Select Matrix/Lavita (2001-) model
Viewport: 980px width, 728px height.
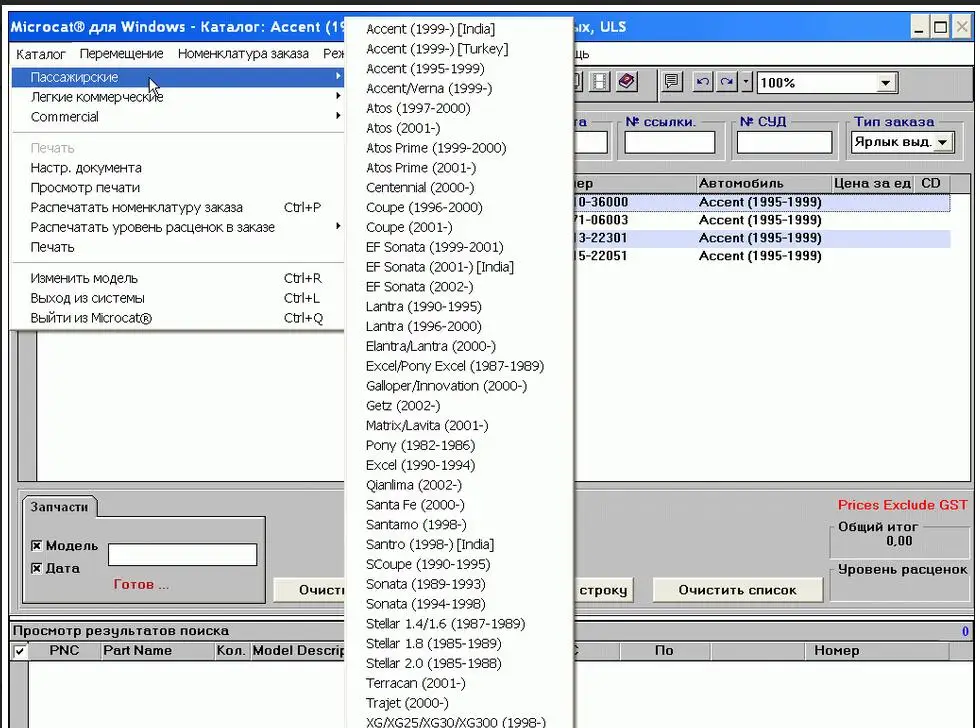pos(459,426)
